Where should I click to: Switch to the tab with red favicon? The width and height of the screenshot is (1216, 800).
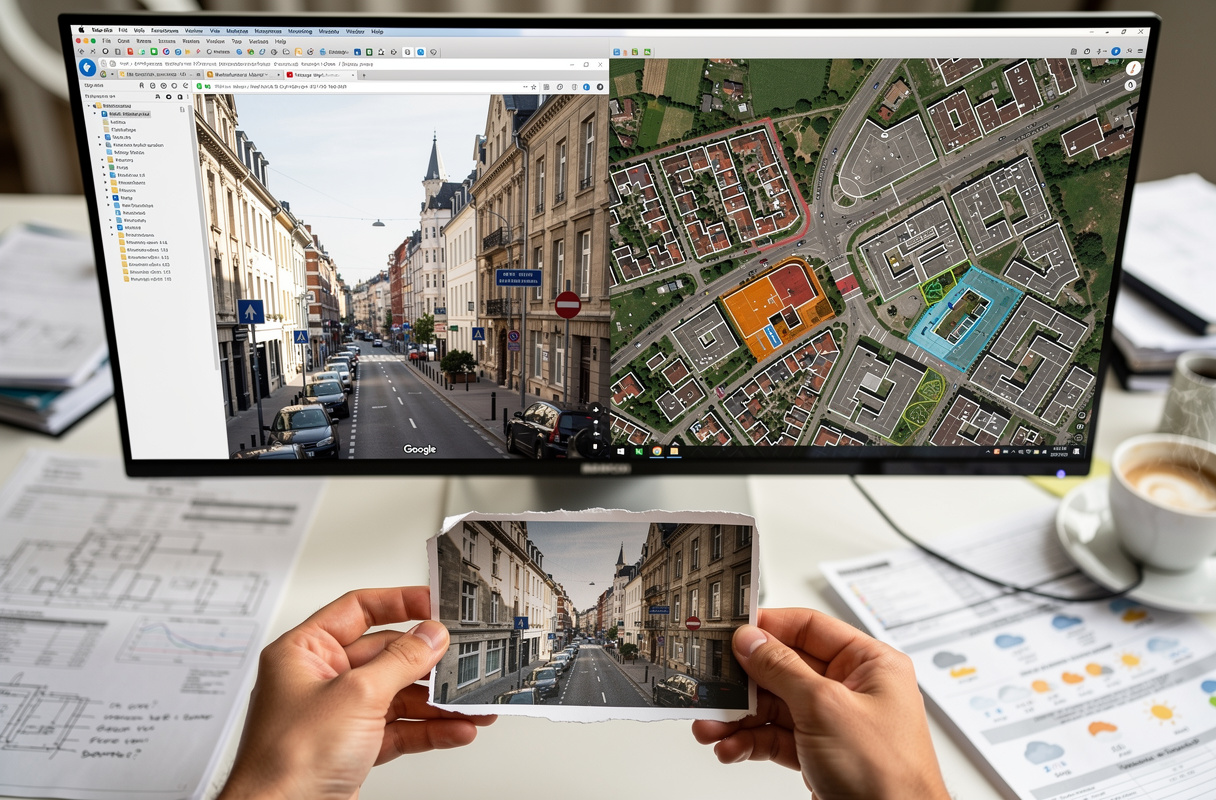point(320,75)
